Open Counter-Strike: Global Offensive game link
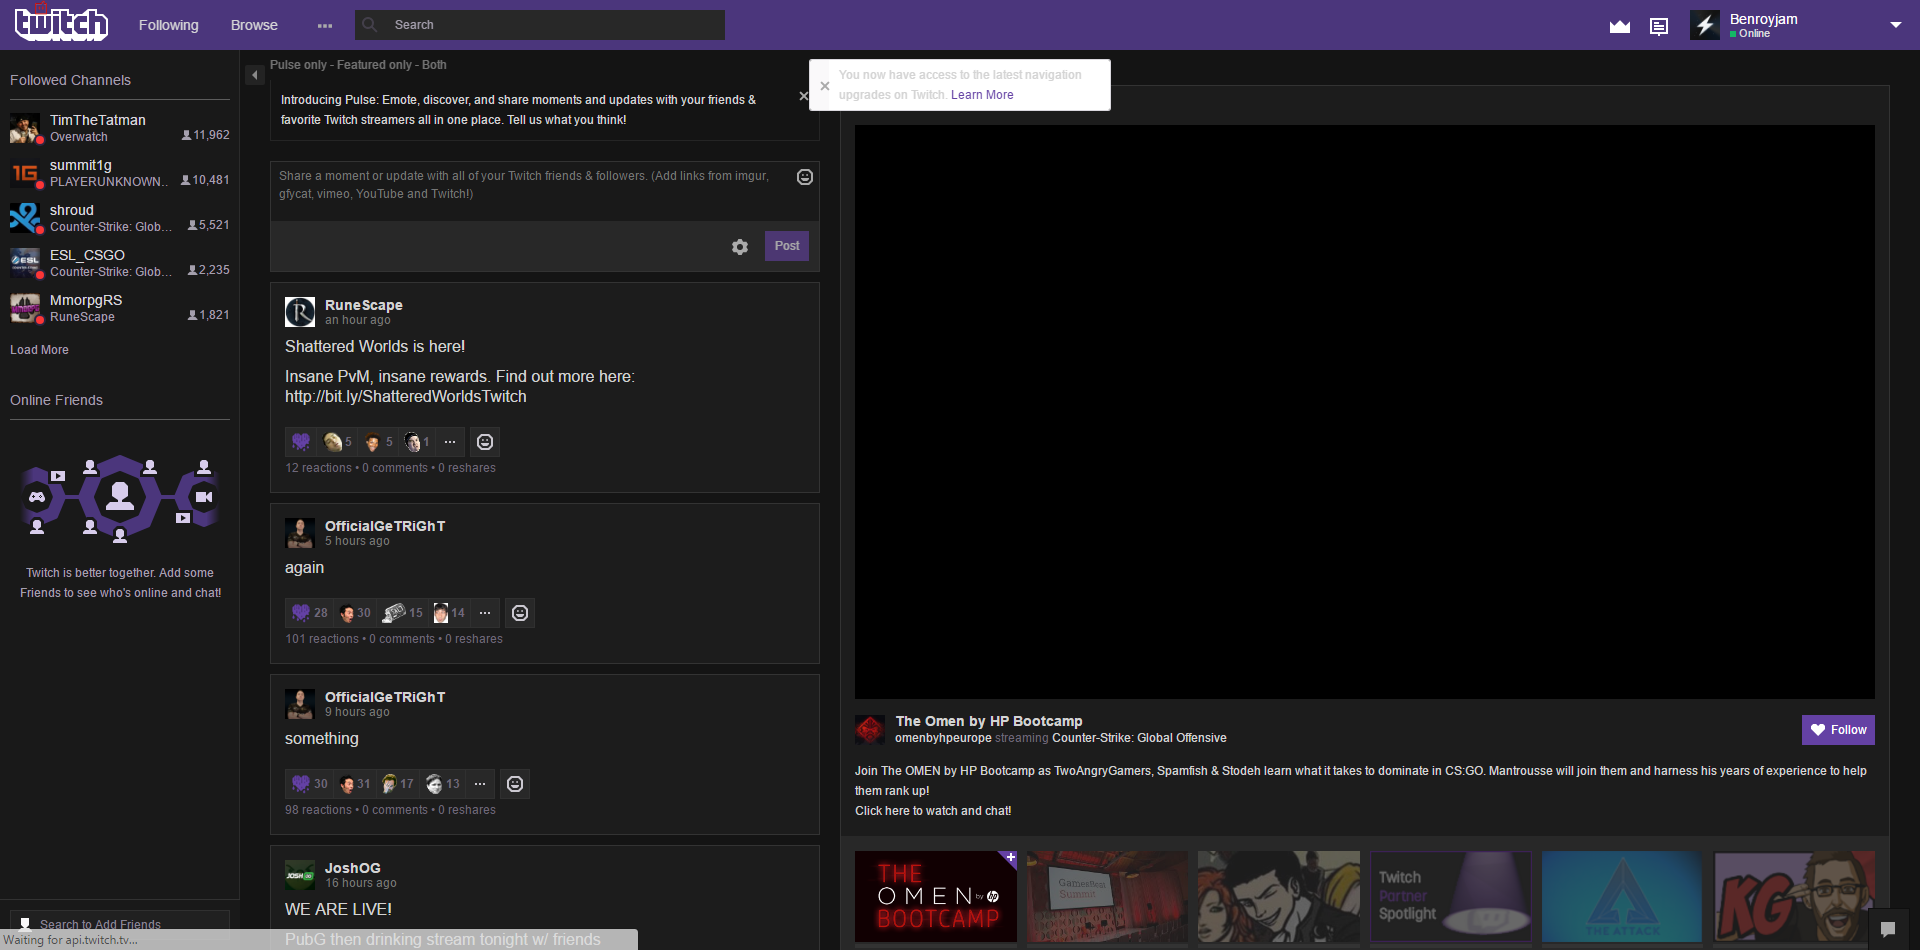Screen dimensions: 1920x950 click(x=1139, y=738)
